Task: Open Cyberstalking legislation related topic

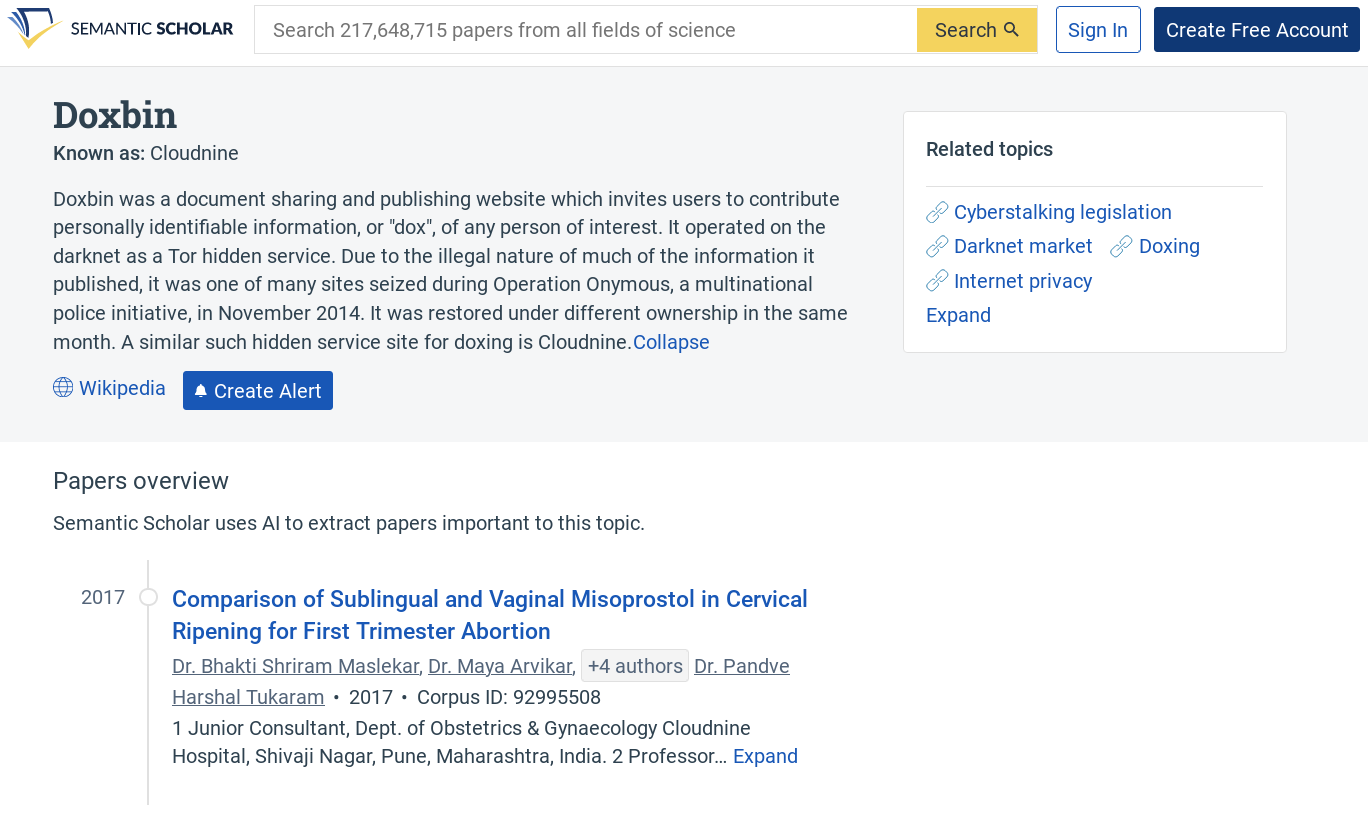Action: [x=1063, y=212]
